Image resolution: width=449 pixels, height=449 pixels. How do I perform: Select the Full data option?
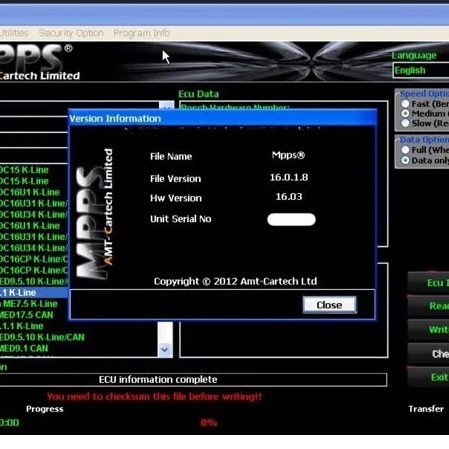[405, 150]
